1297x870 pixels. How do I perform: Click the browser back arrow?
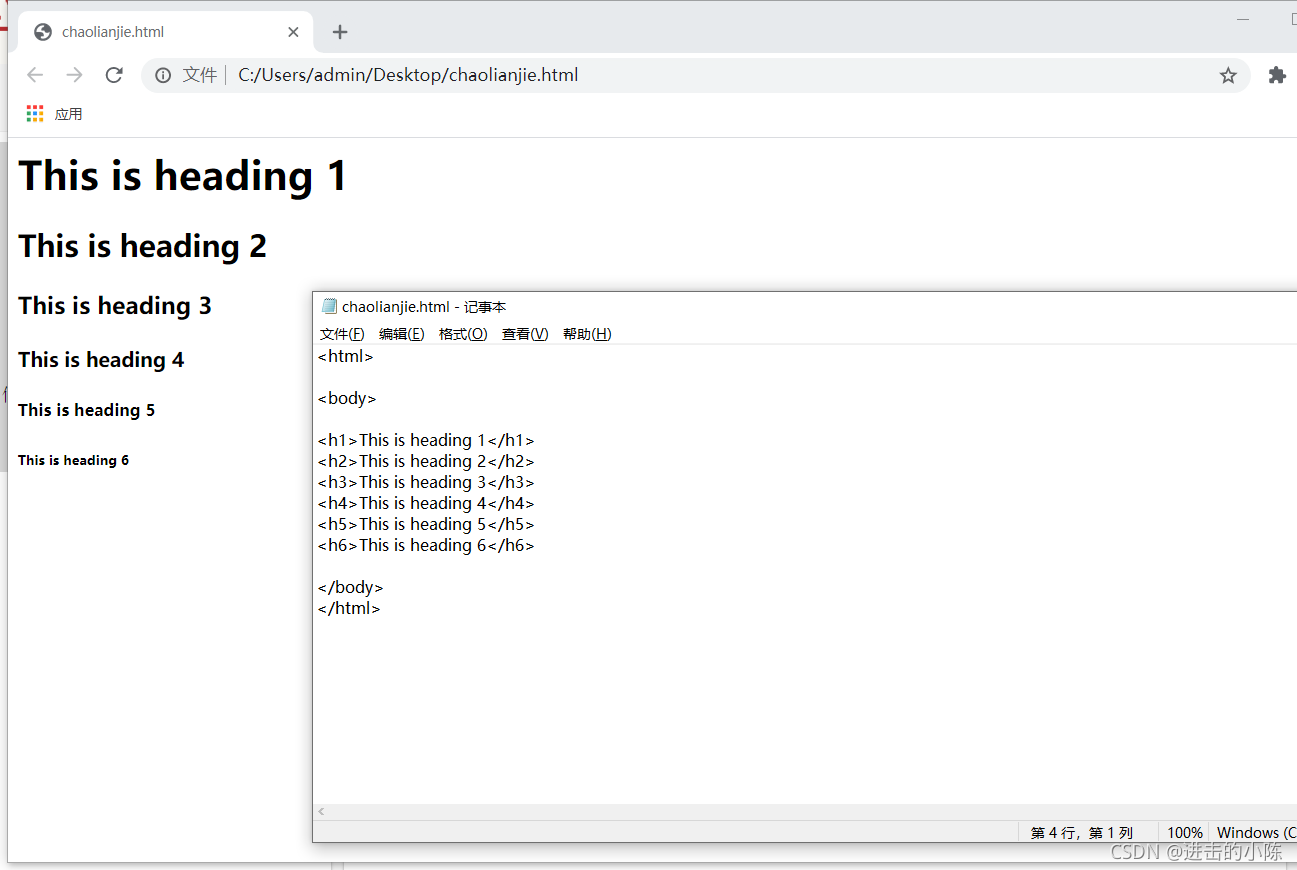point(35,75)
